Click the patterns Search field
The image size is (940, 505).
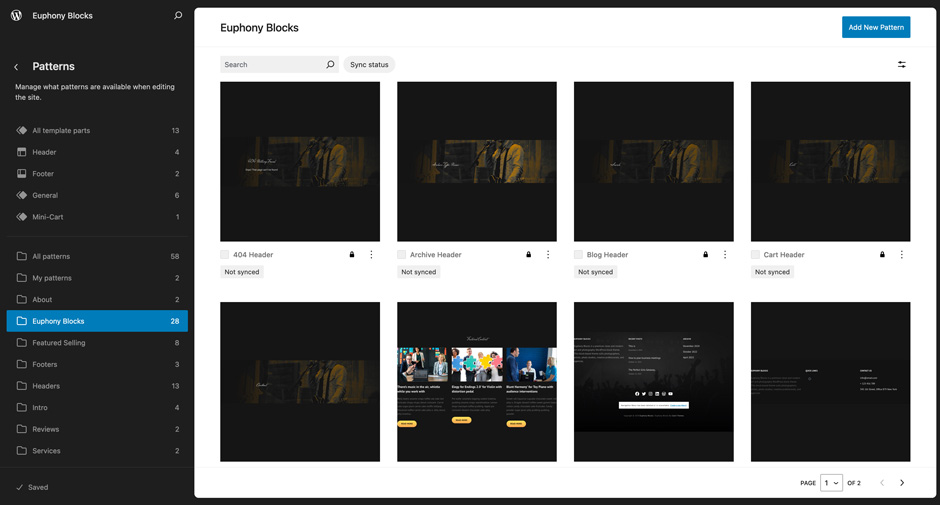coord(272,65)
